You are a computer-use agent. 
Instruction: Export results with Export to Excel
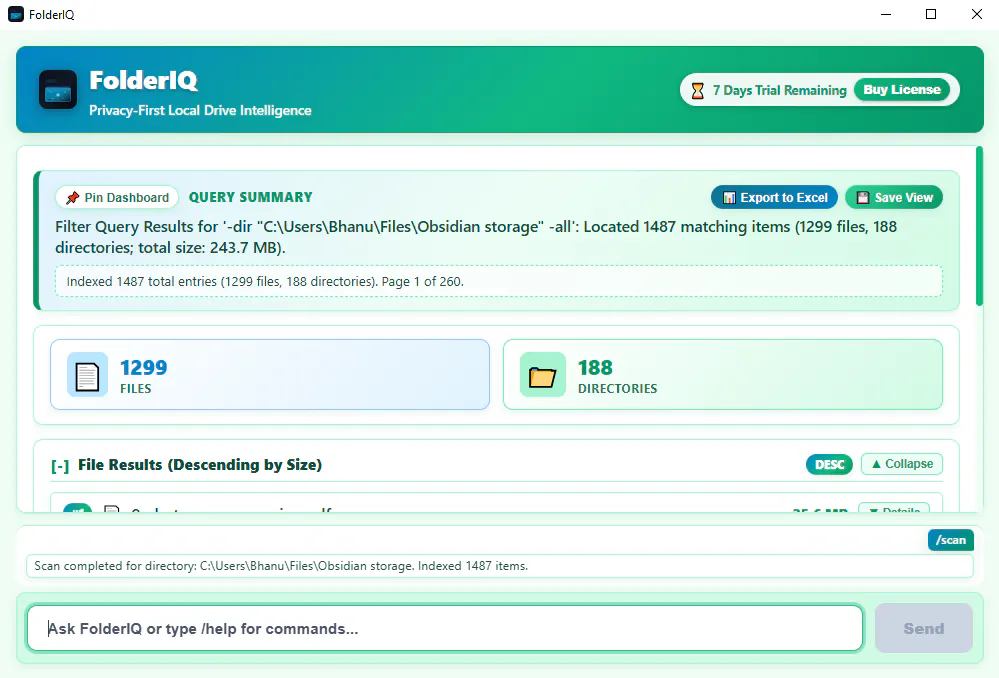(775, 198)
